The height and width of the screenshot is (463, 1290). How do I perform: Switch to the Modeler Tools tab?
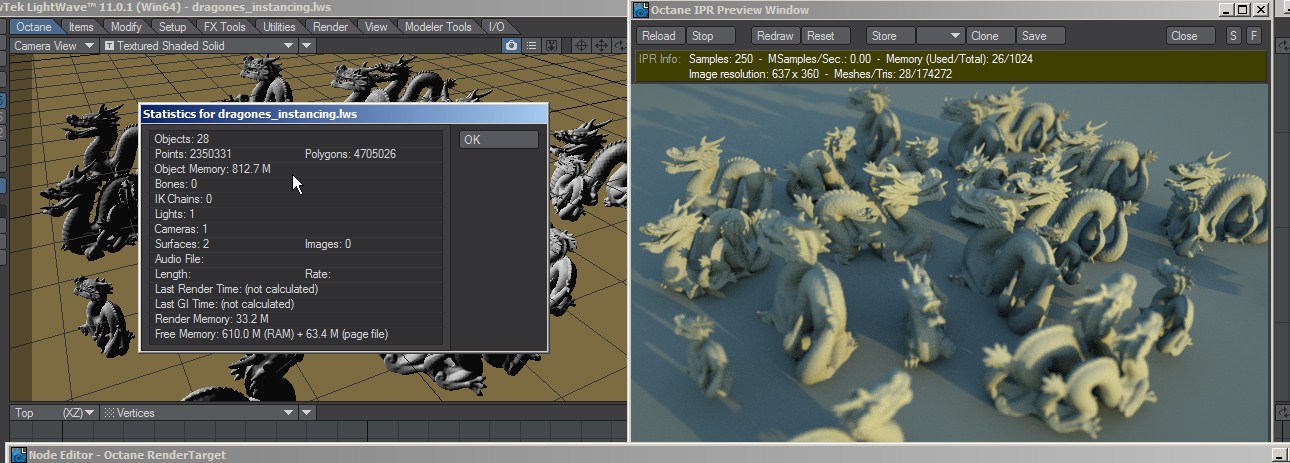438,27
